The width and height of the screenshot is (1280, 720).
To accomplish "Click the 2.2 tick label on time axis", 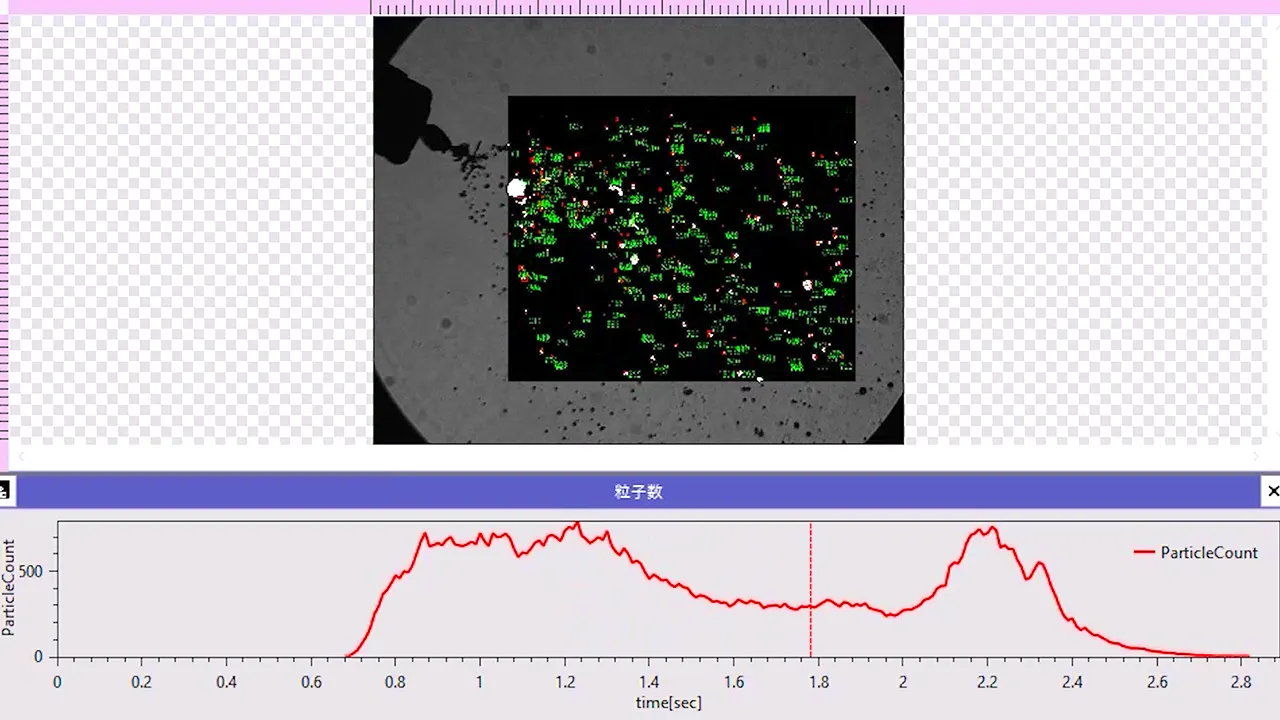I will [987, 682].
